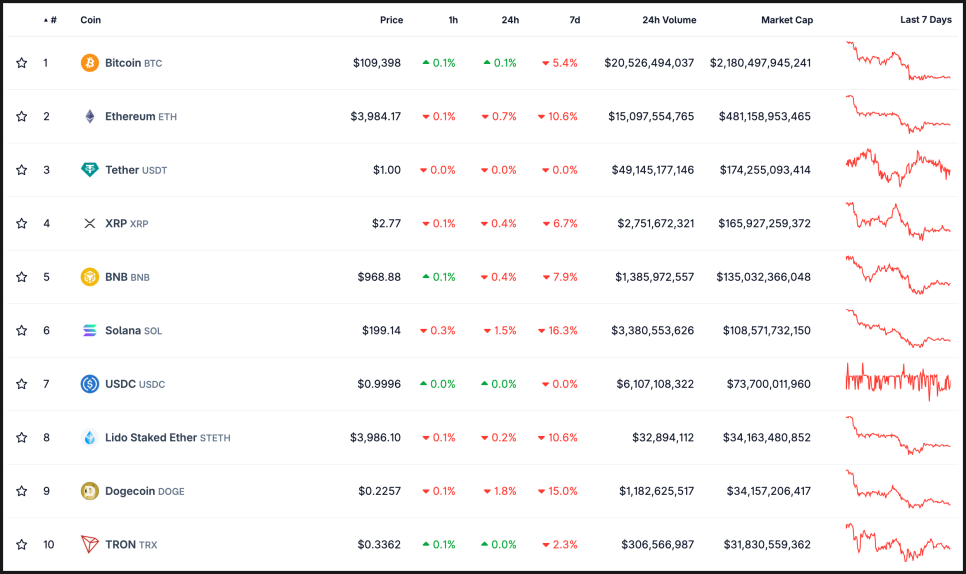Click the Dogecoin logo icon

pyautogui.click(x=89, y=491)
